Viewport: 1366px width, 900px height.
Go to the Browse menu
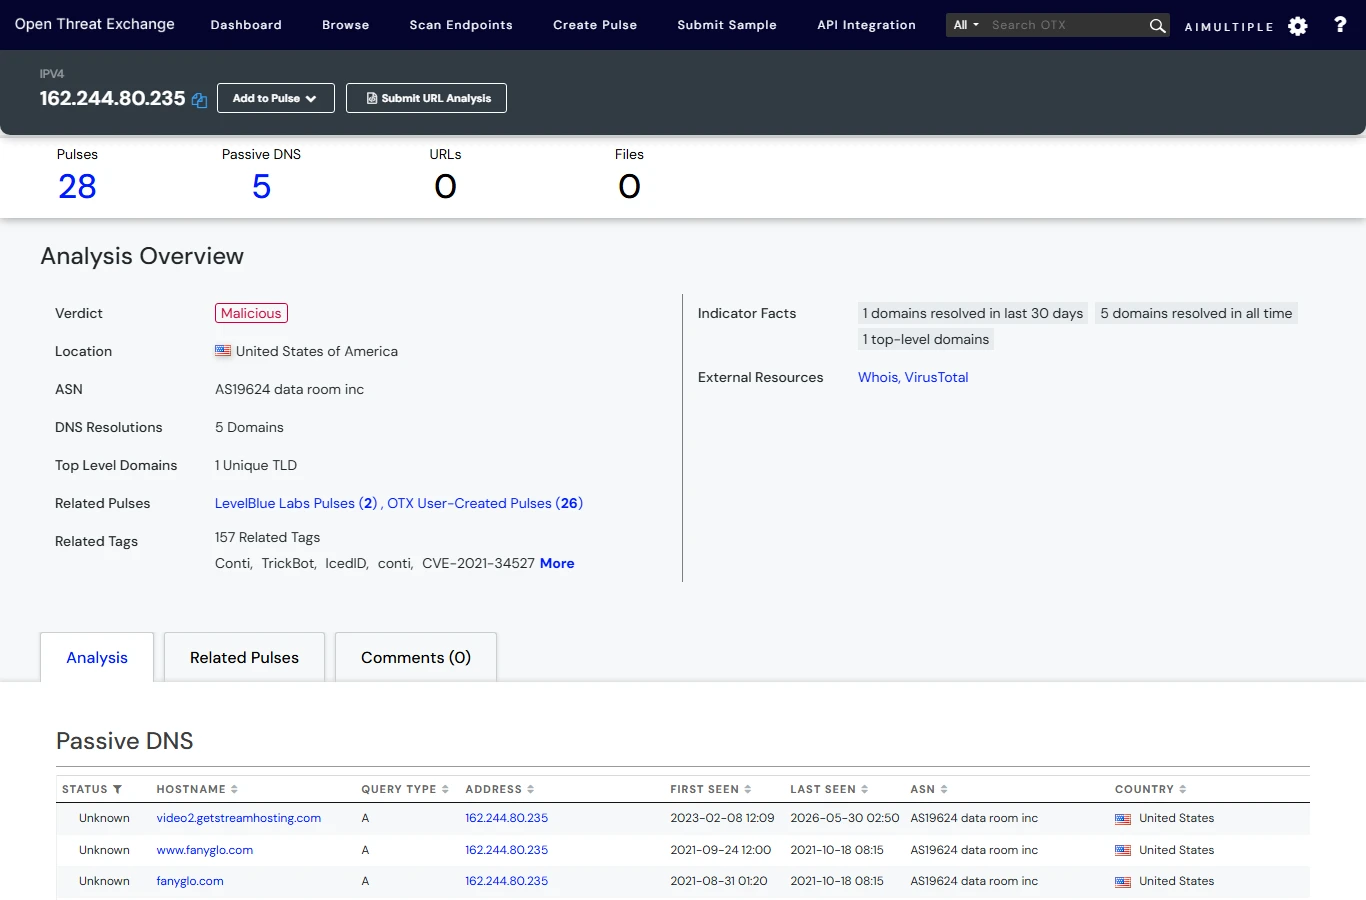346,25
